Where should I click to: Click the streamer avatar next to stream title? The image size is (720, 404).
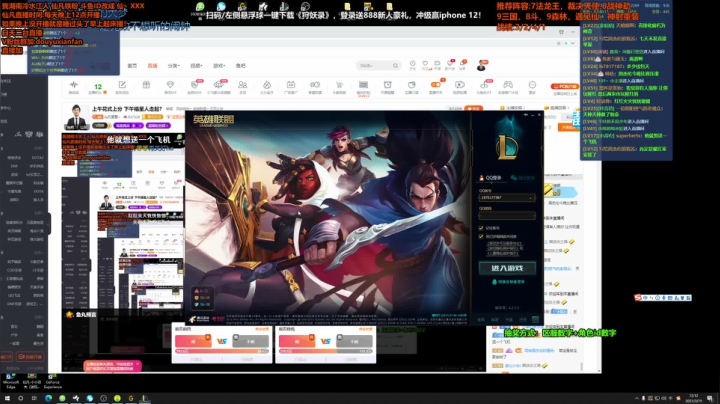coord(76,117)
